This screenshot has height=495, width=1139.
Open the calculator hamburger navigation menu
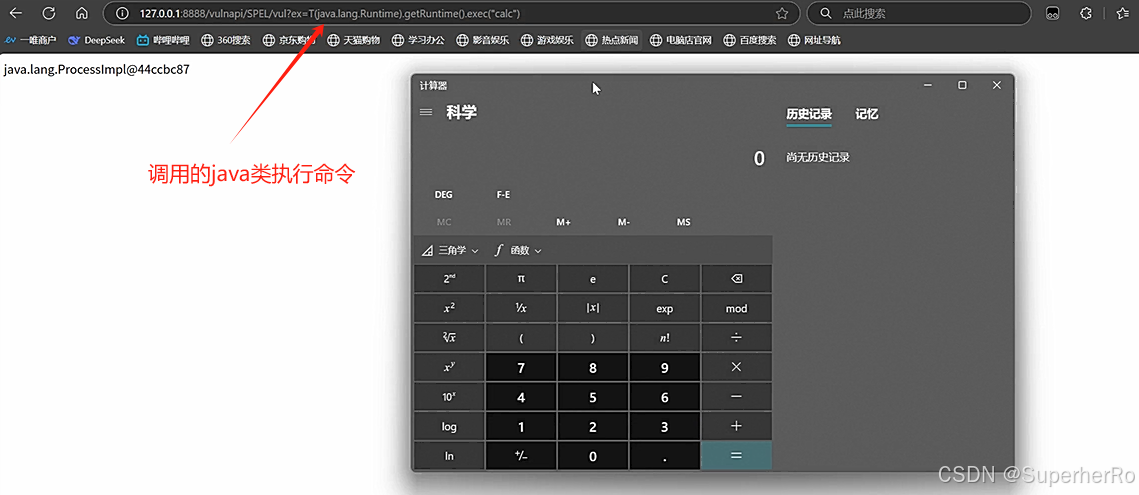[x=426, y=112]
